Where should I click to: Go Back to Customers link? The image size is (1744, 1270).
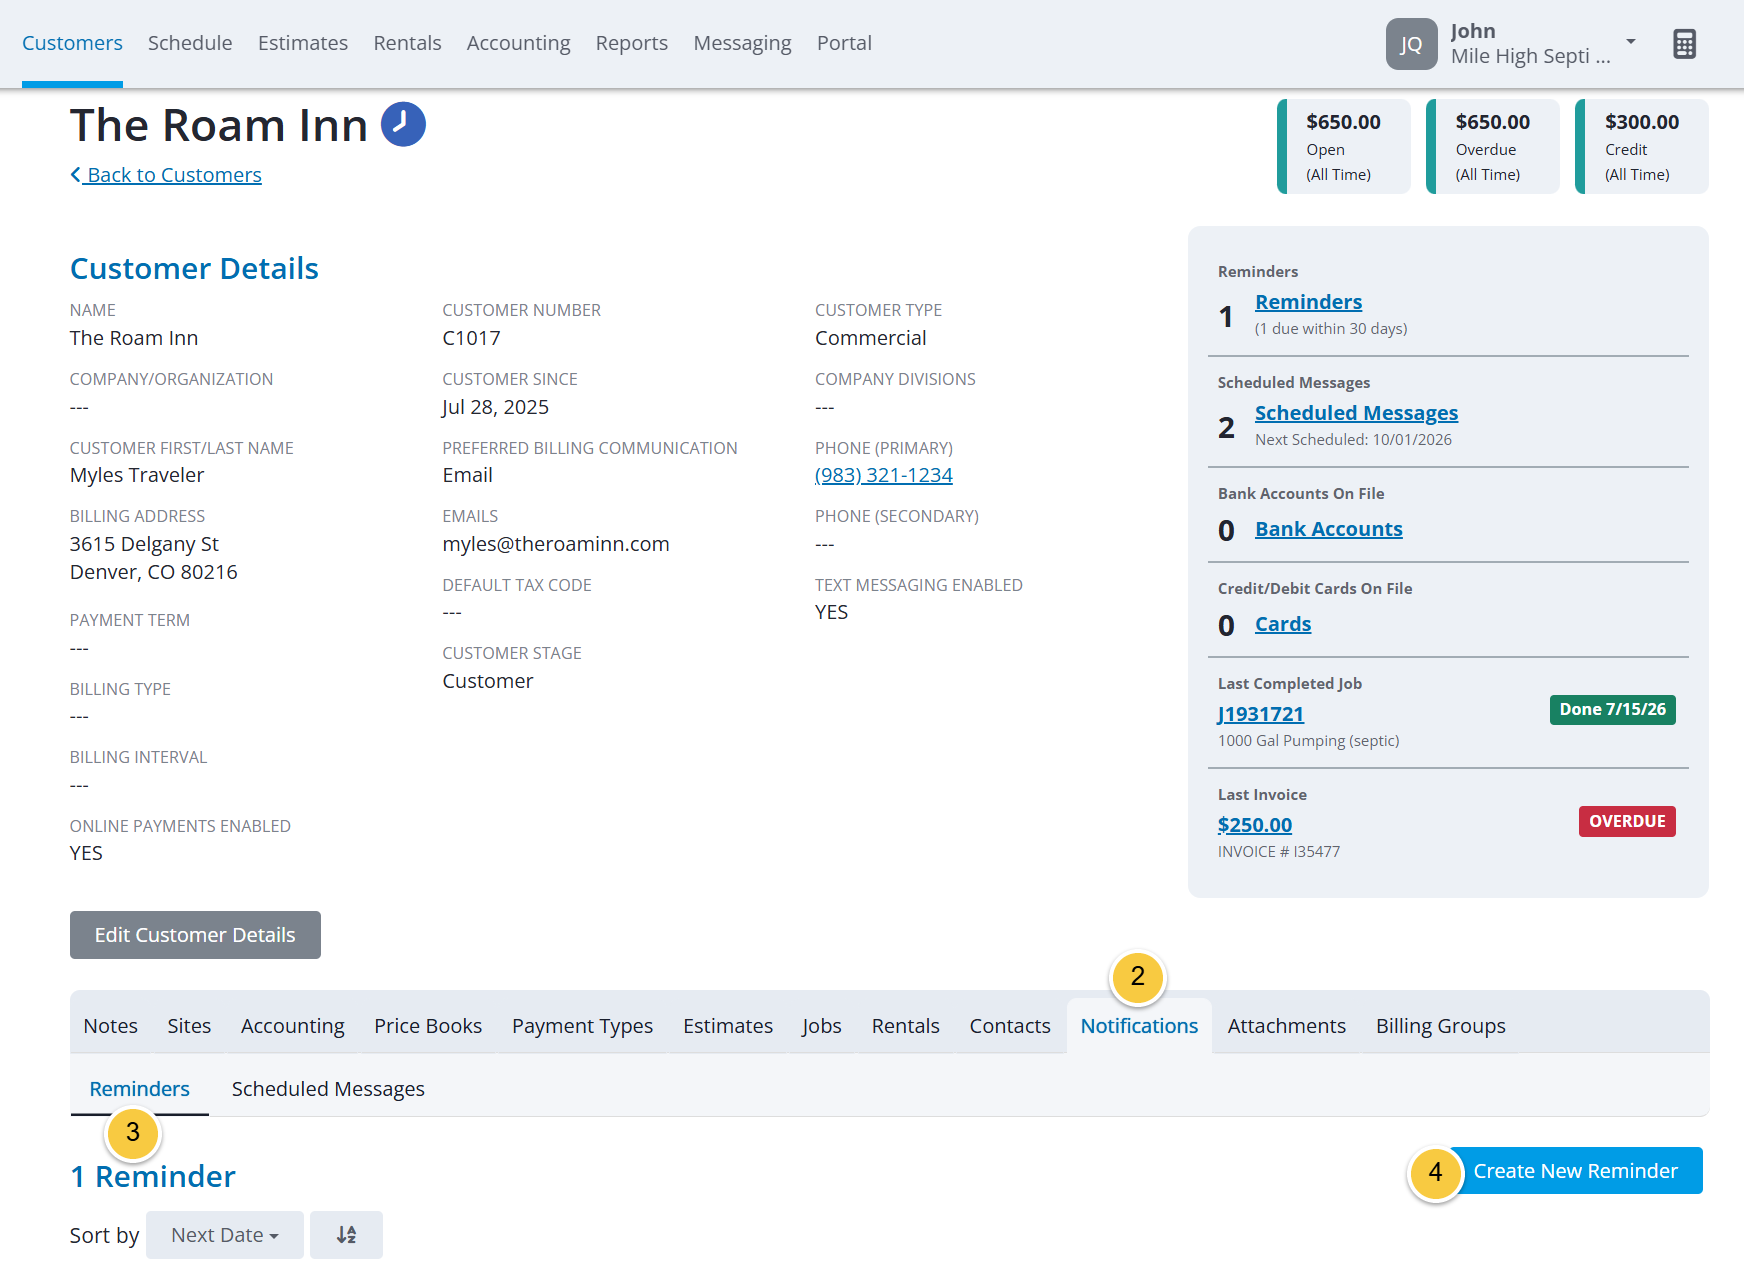click(x=166, y=175)
